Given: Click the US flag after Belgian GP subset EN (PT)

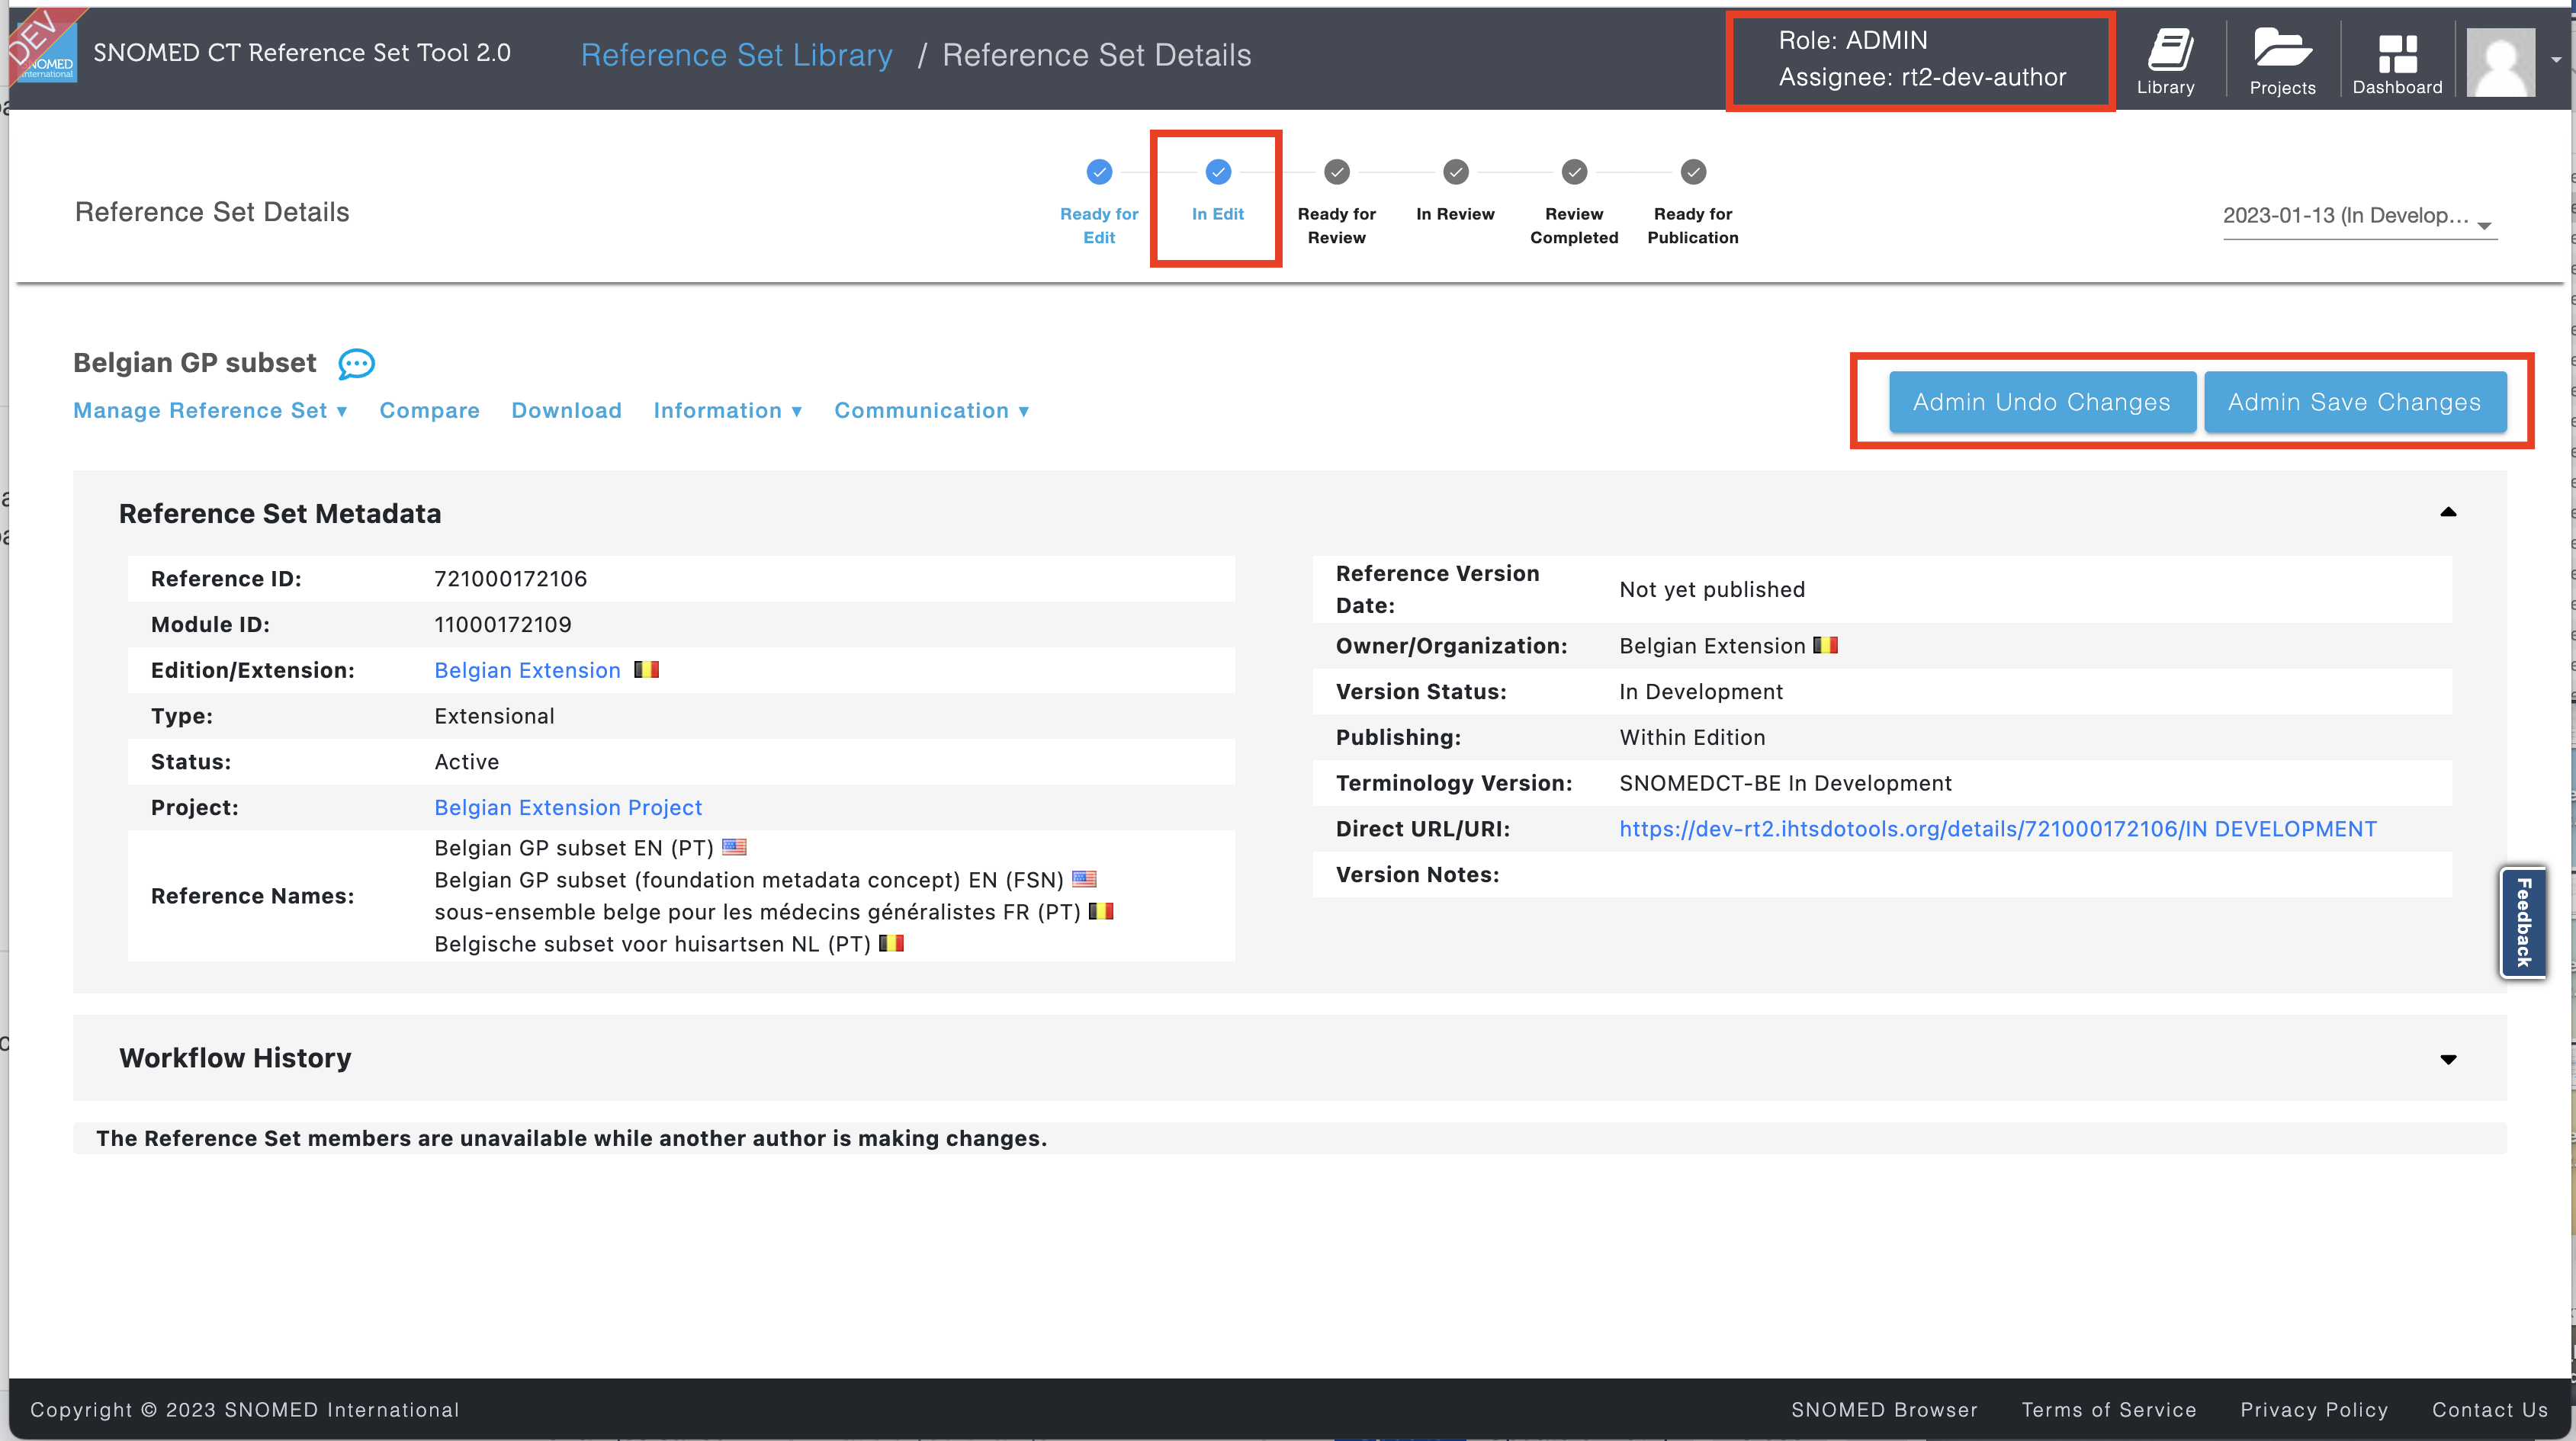Looking at the screenshot, I should [x=734, y=847].
